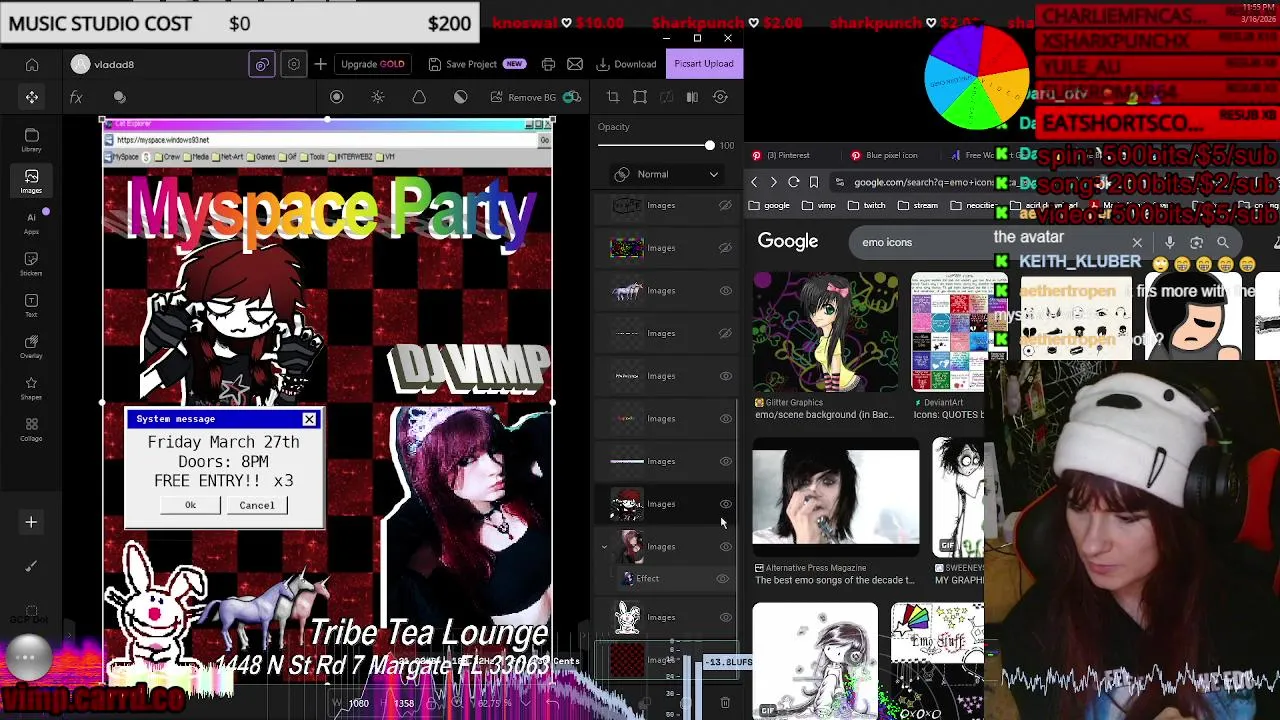The image size is (1280, 720).
Task: Delete layer with trash icon
Action: pos(725,703)
